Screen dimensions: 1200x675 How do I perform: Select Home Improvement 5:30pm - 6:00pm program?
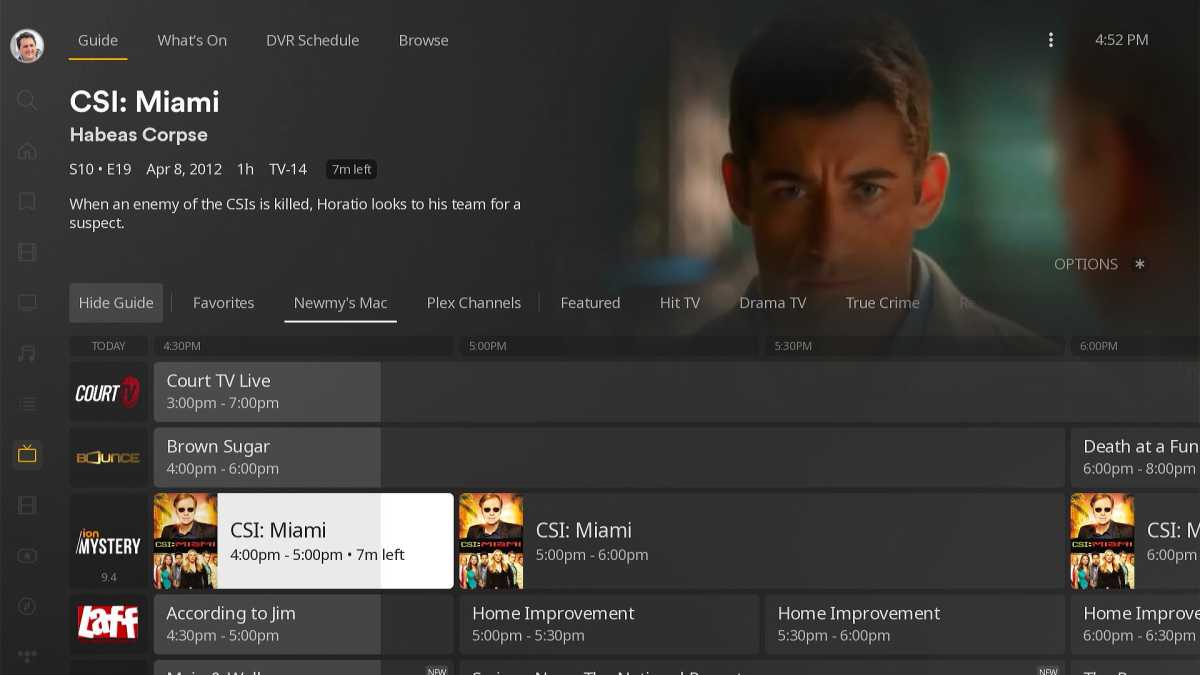click(915, 624)
